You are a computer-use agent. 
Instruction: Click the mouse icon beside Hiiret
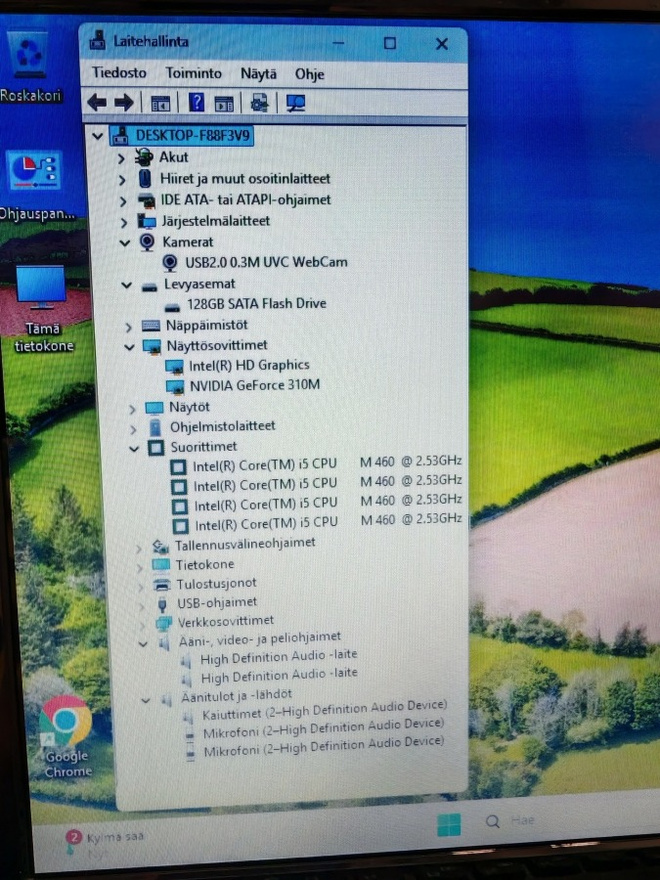(x=145, y=178)
